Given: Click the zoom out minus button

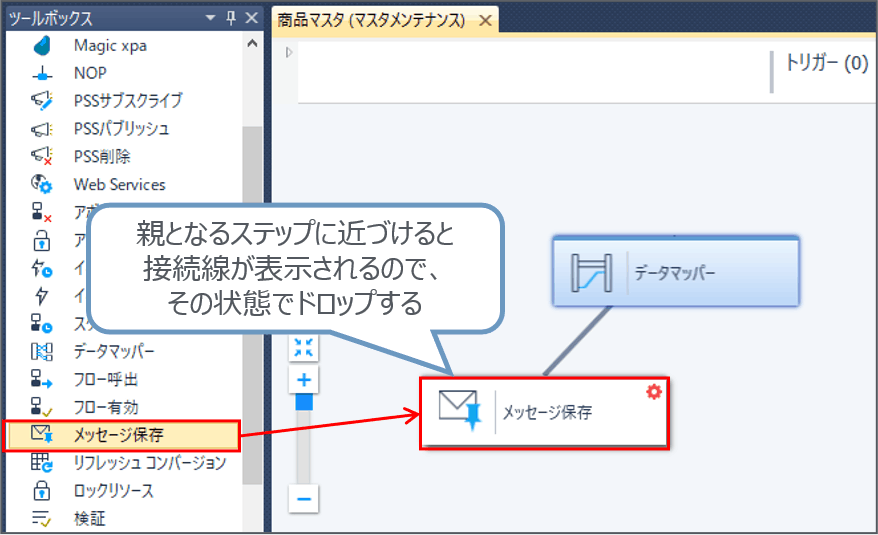Looking at the screenshot, I should [x=305, y=498].
